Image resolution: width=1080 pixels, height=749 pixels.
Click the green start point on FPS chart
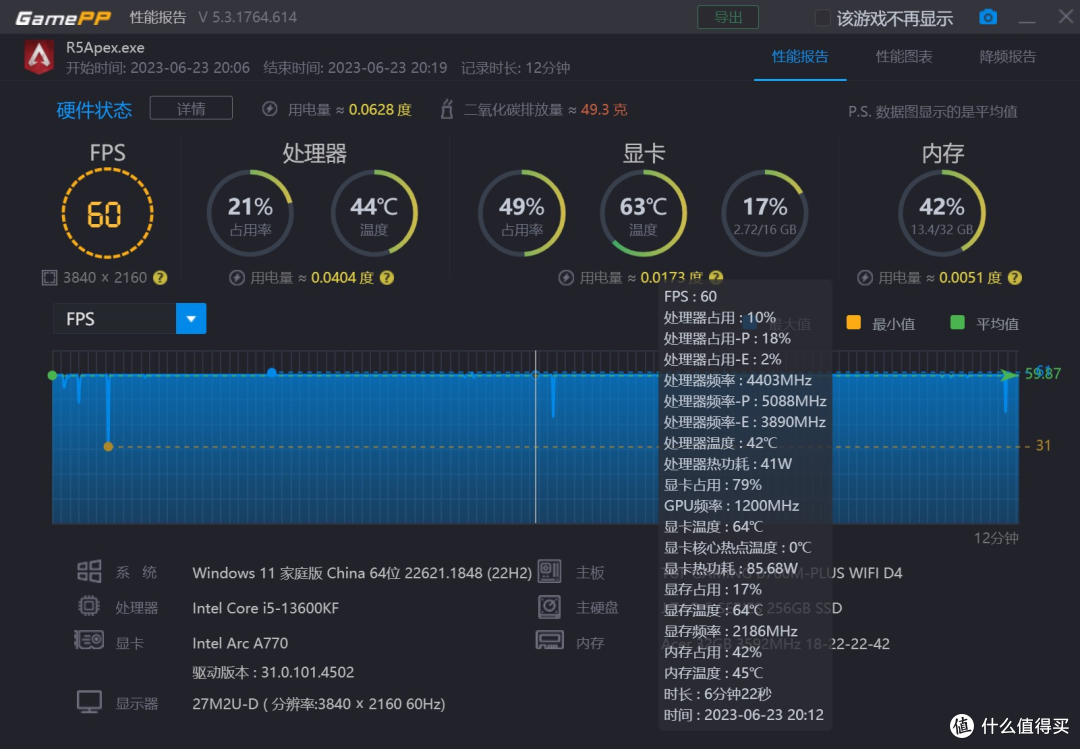coord(52,376)
